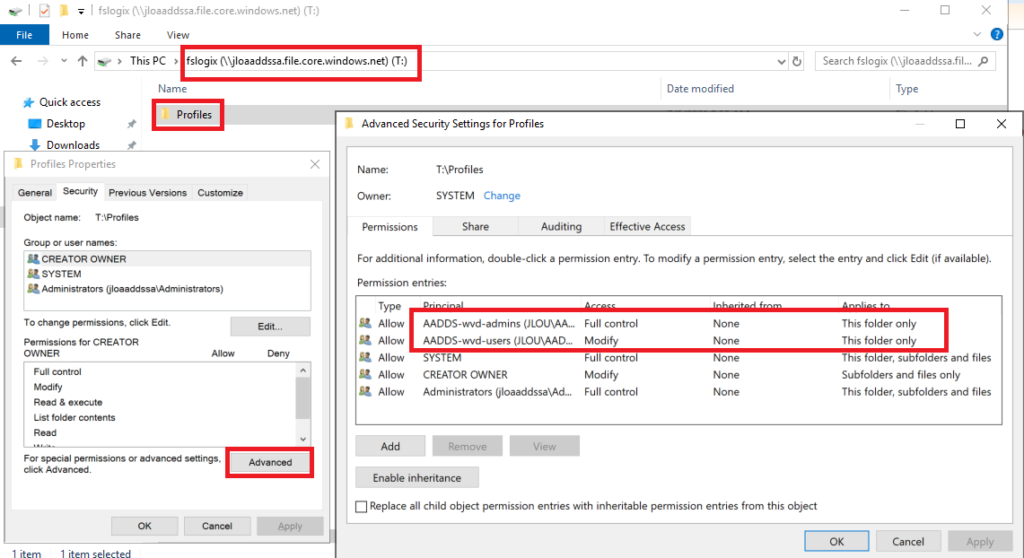
Task: Sort by the Type column header
Action: [906, 89]
